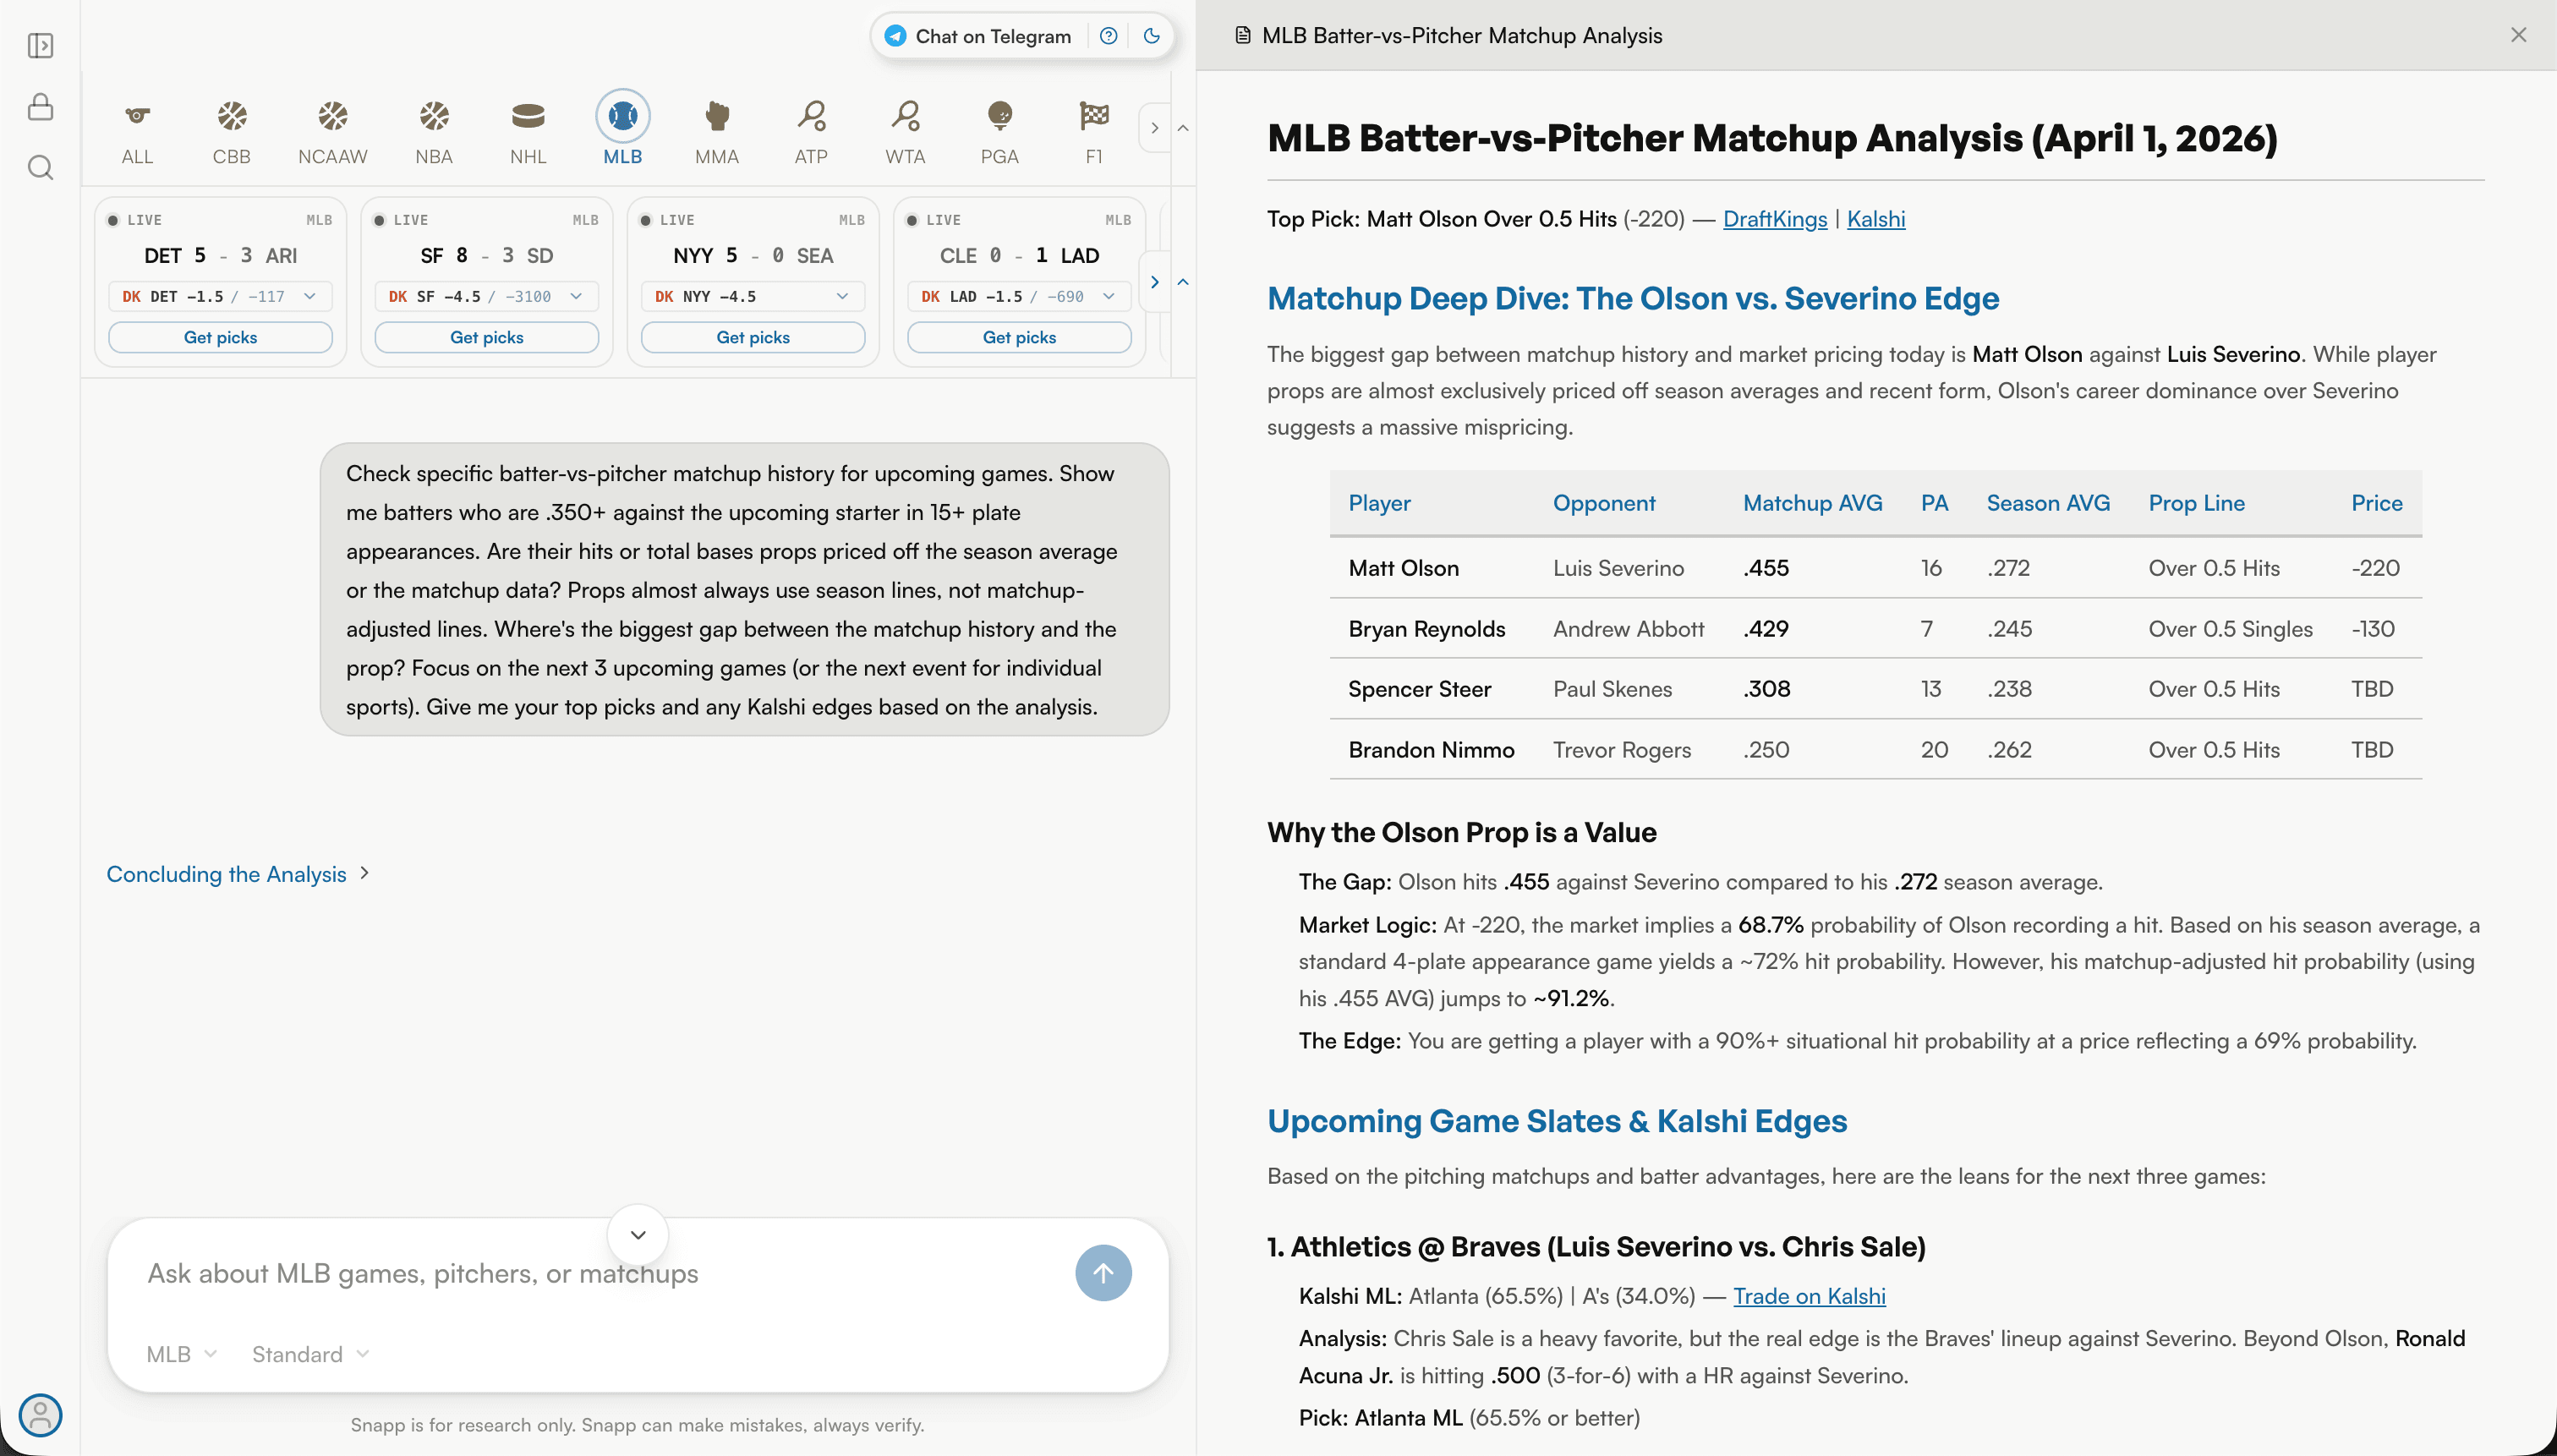Viewport: 2557px width, 1456px height.
Task: Select Brandon Nimmo table cell
Action: 1431,750
